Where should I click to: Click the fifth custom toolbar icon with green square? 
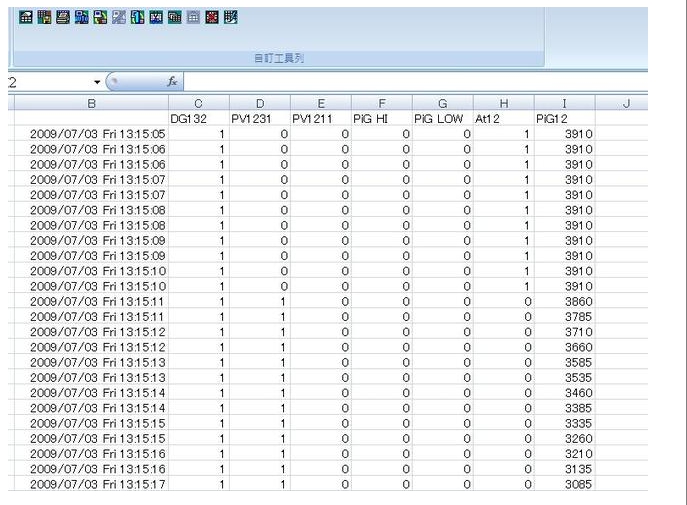point(100,18)
